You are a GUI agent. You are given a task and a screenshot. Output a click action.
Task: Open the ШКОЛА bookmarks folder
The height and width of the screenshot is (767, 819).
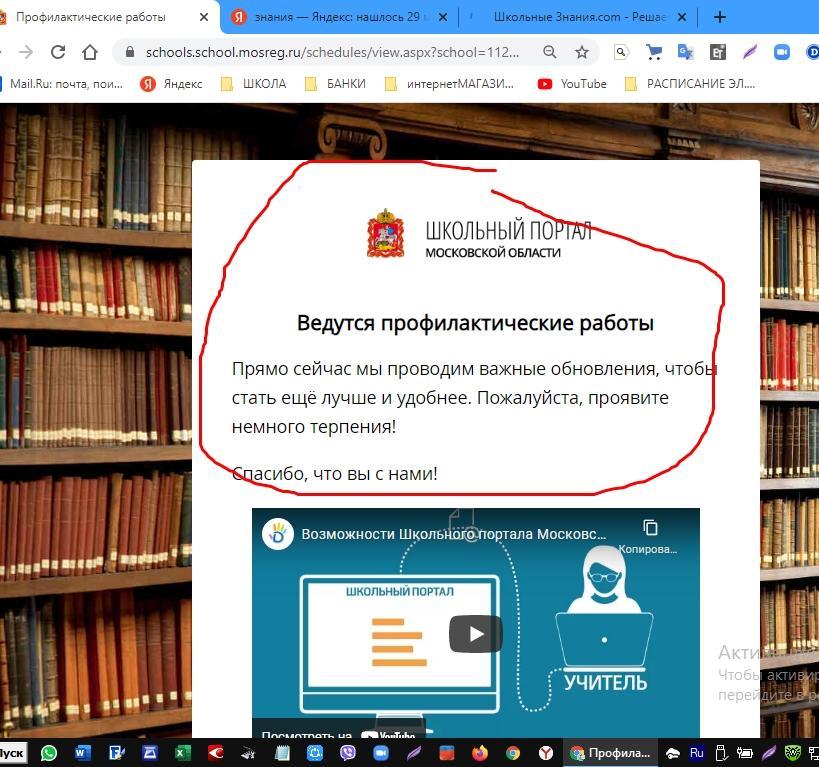click(254, 84)
